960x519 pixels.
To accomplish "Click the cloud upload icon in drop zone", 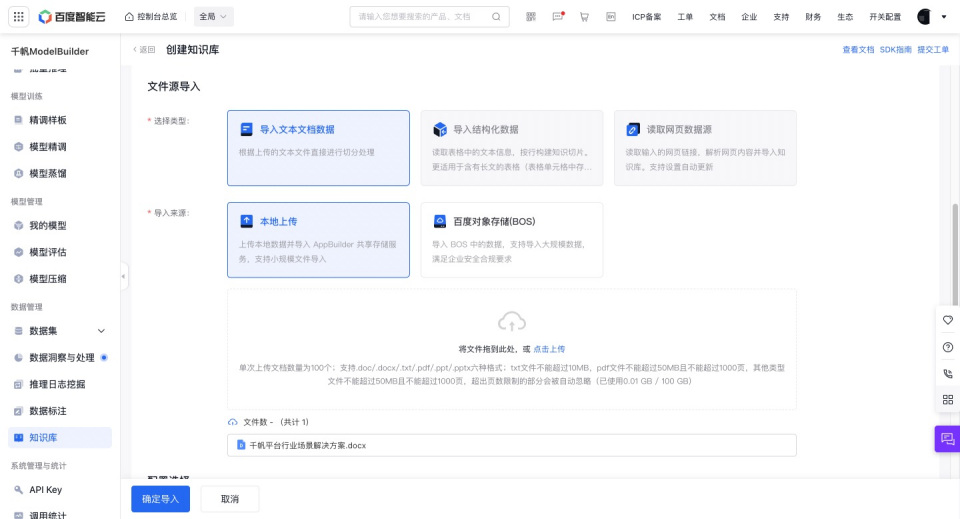I will click(x=511, y=321).
